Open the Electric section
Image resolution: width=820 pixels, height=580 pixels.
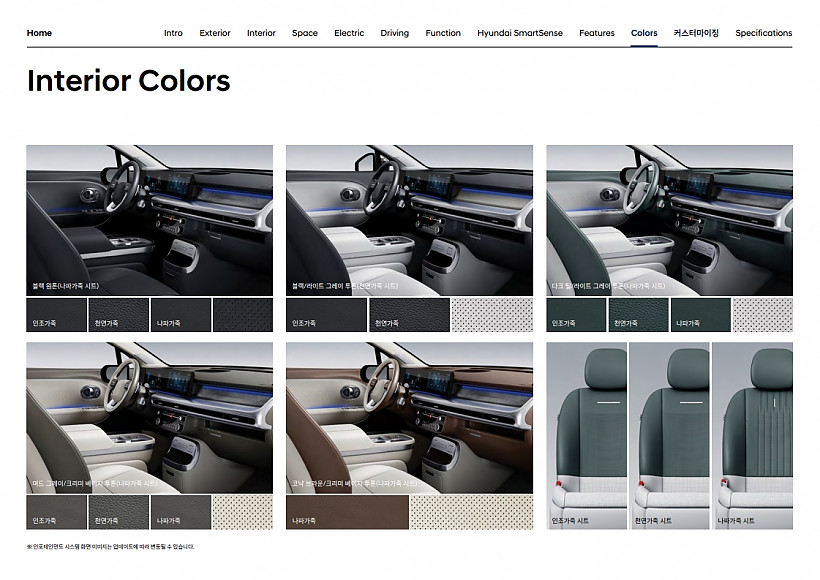pyautogui.click(x=349, y=33)
